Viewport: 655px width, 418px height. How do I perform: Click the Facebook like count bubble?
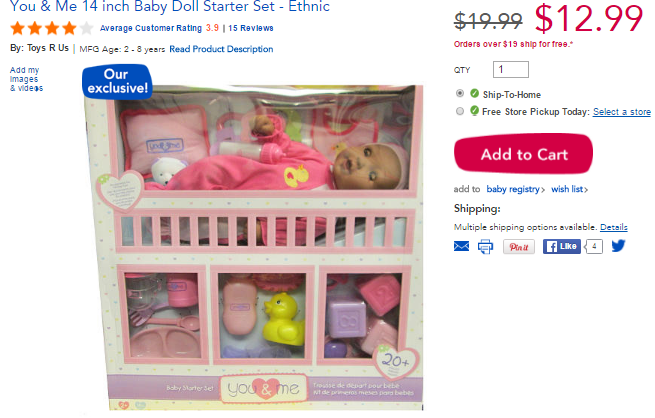tap(593, 246)
